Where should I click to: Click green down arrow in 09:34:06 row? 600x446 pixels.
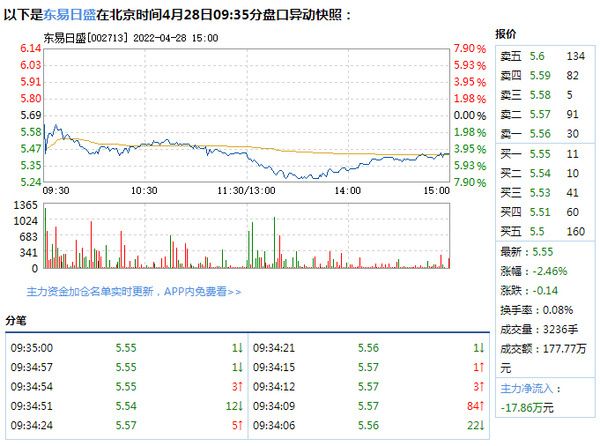point(482,424)
